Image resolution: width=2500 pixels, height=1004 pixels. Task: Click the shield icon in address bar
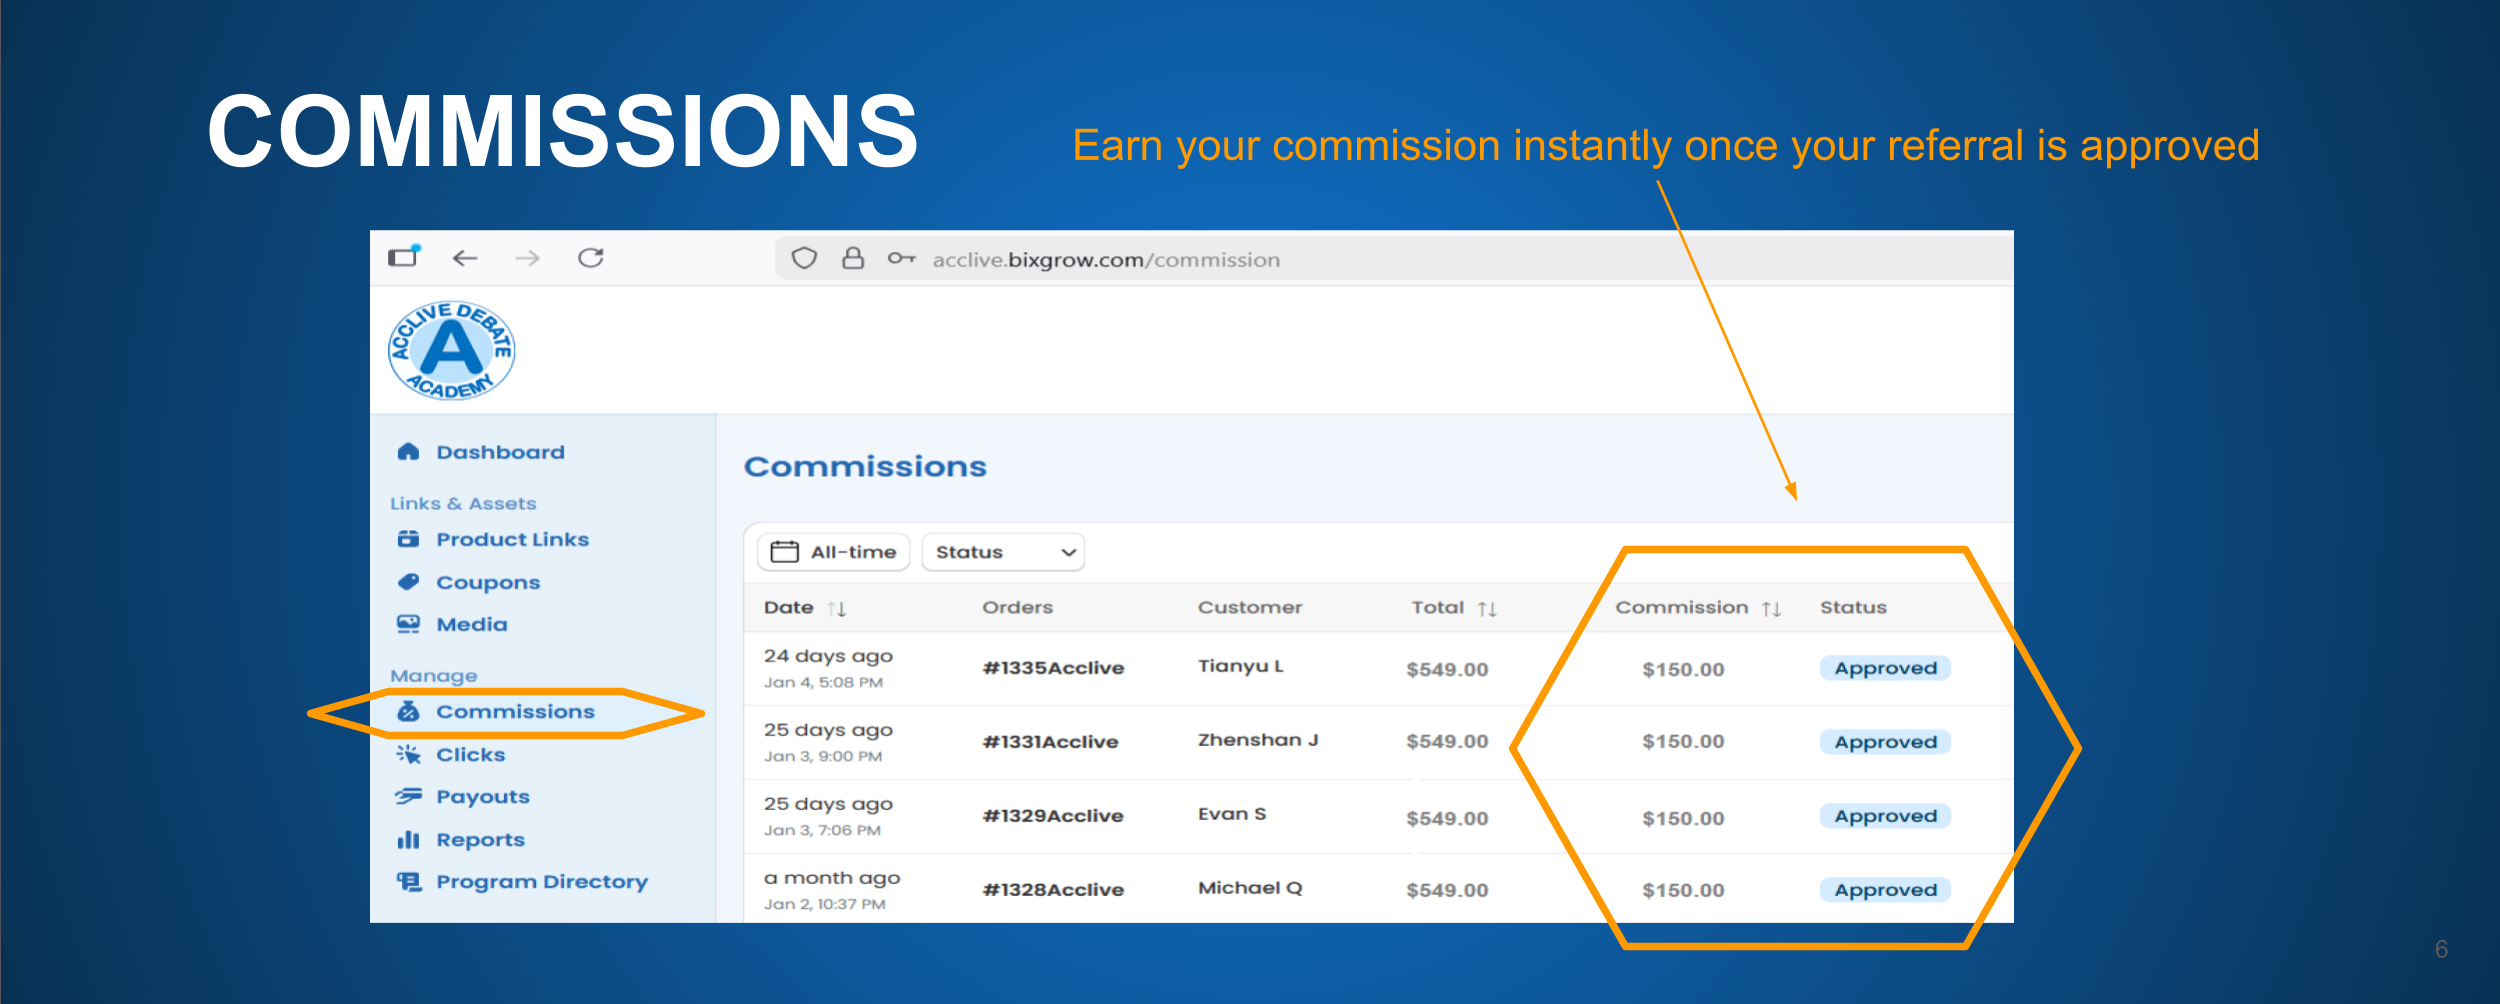click(804, 259)
